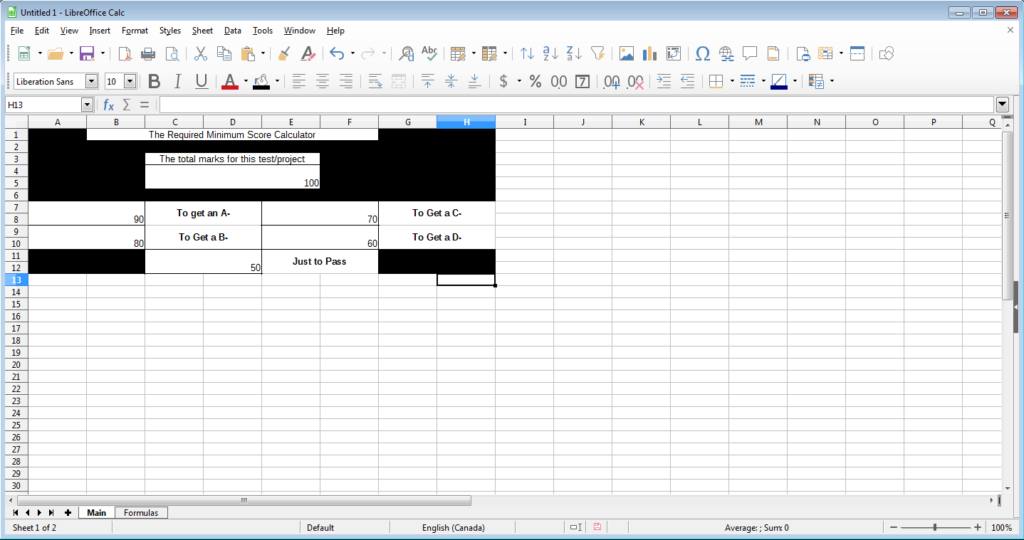Click the add new sheet plus button
Viewport: 1024px width, 540px height.
(67, 512)
